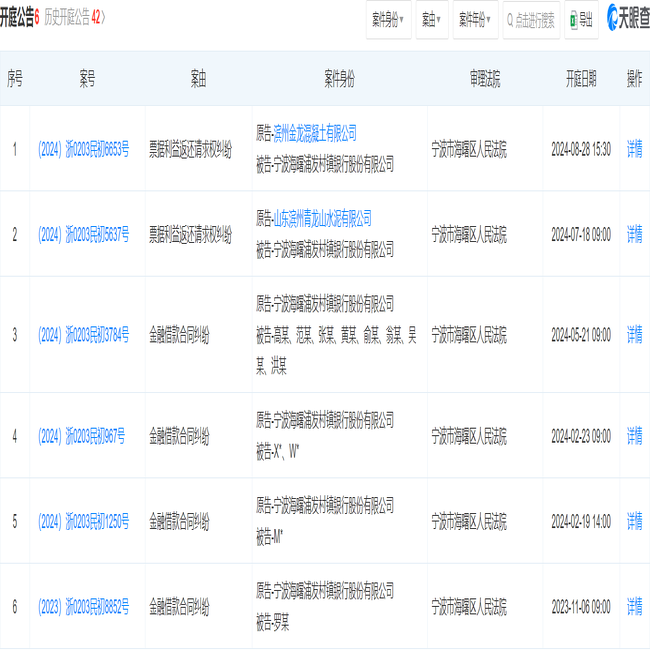
Task: Select date cell 2024-02-19 14:00
Action: click(581, 521)
